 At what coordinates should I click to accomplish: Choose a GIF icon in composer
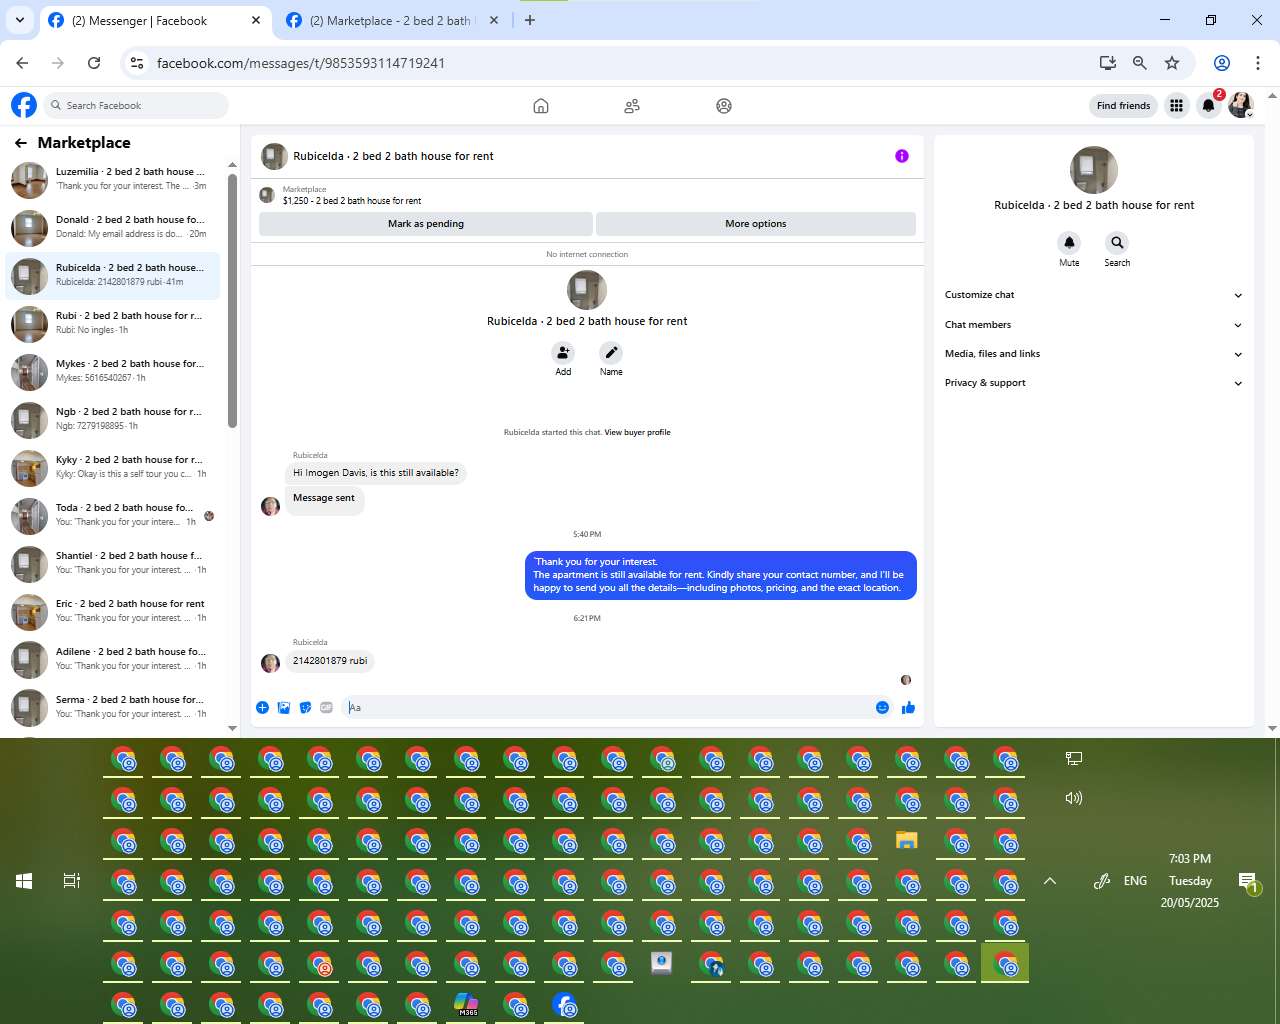click(326, 707)
